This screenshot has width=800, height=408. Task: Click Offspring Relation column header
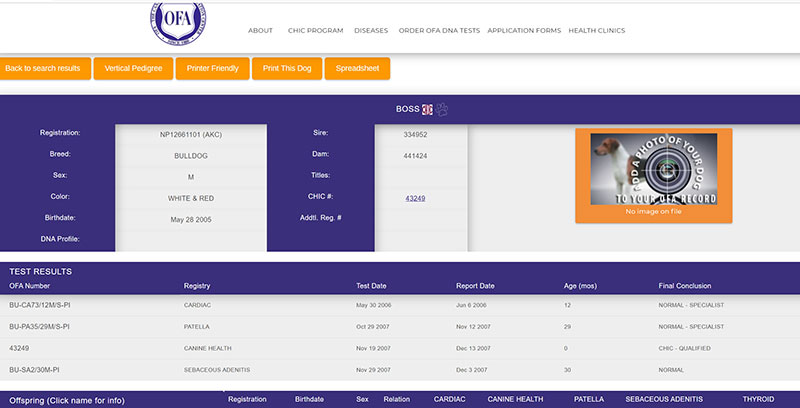click(397, 399)
